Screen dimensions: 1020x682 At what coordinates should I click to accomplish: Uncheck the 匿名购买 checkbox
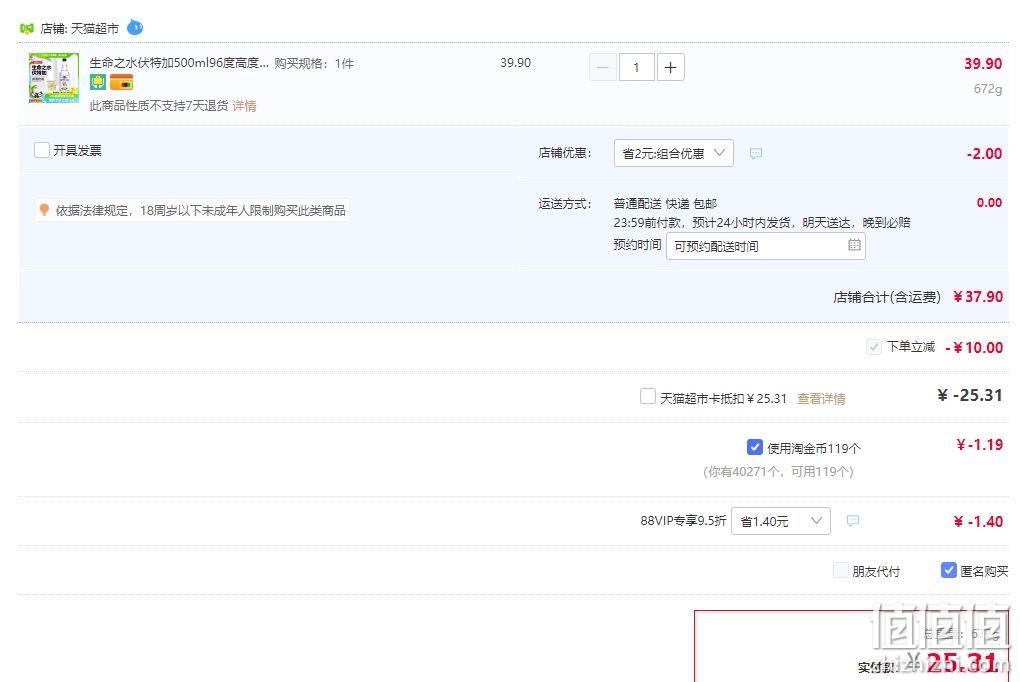click(x=948, y=570)
